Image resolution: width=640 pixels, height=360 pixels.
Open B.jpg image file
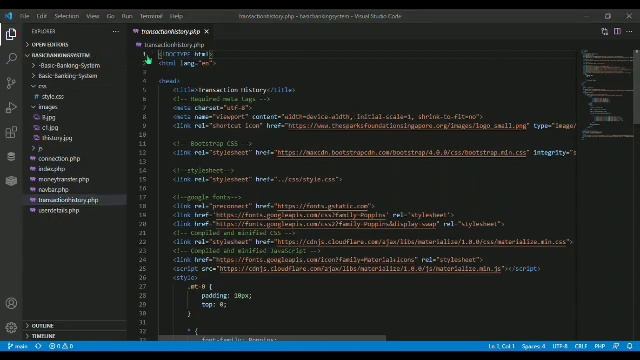click(74, 117)
